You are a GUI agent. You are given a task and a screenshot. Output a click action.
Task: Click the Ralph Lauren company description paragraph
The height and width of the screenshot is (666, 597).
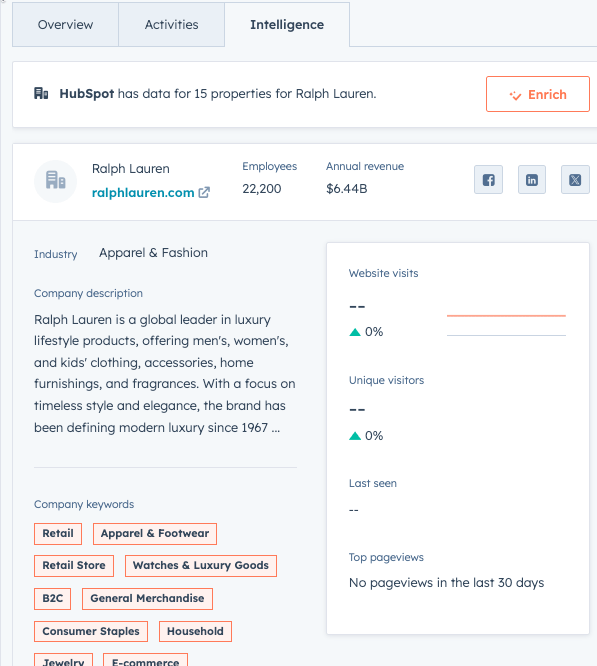click(x=165, y=373)
